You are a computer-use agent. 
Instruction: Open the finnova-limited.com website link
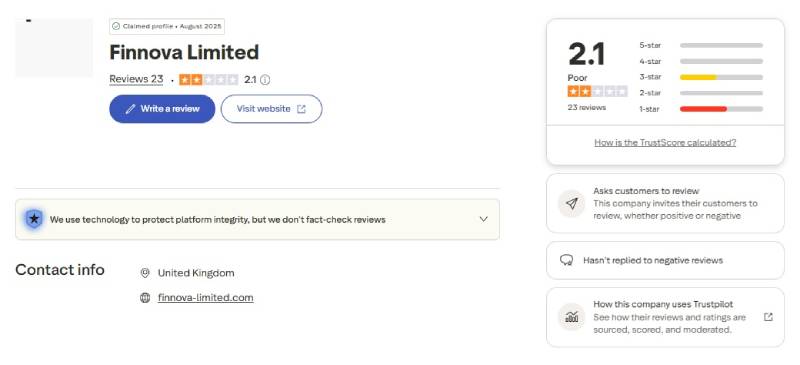point(206,298)
